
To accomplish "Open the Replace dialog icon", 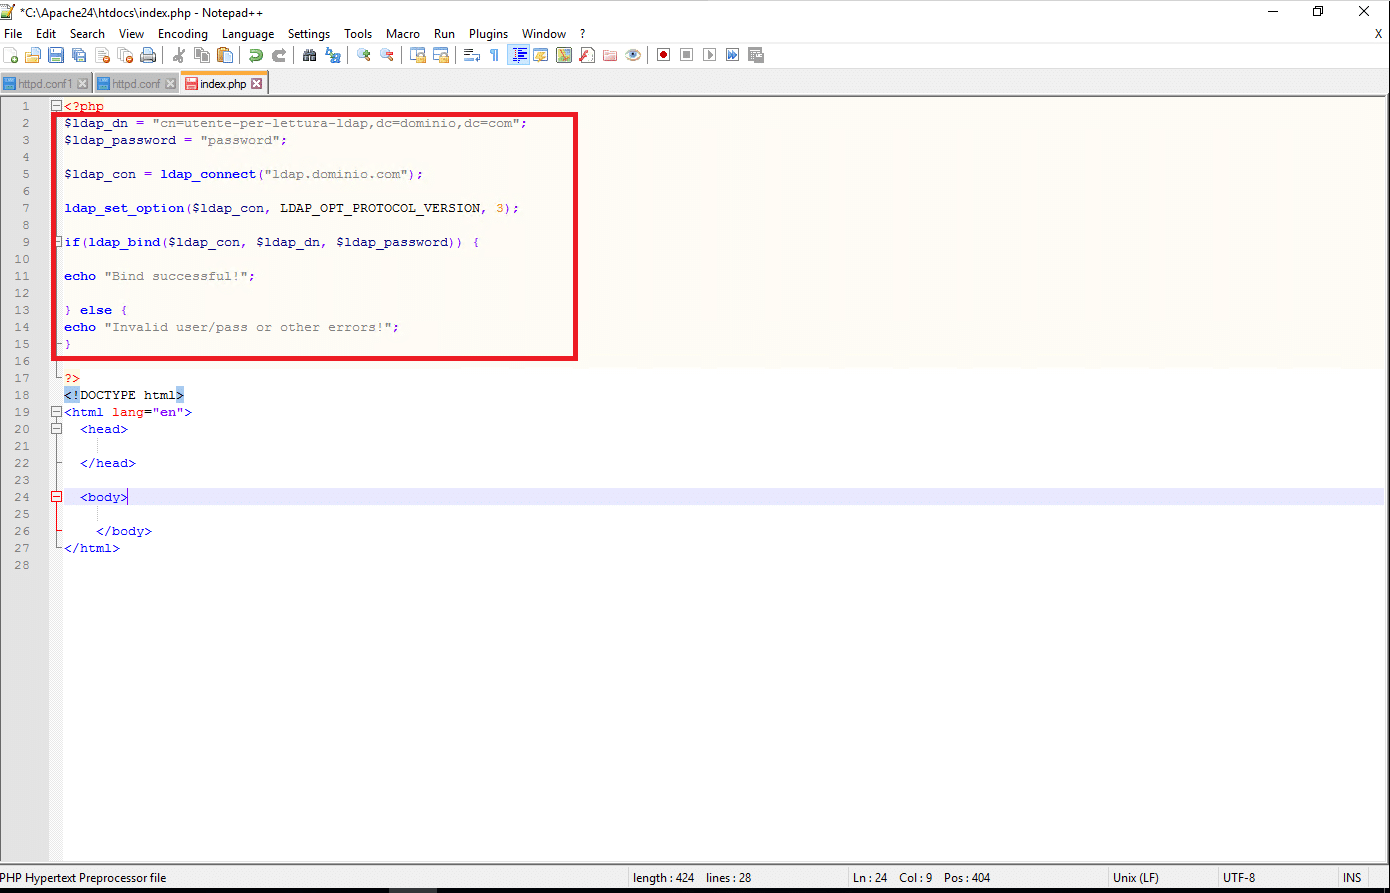I will pos(333,55).
